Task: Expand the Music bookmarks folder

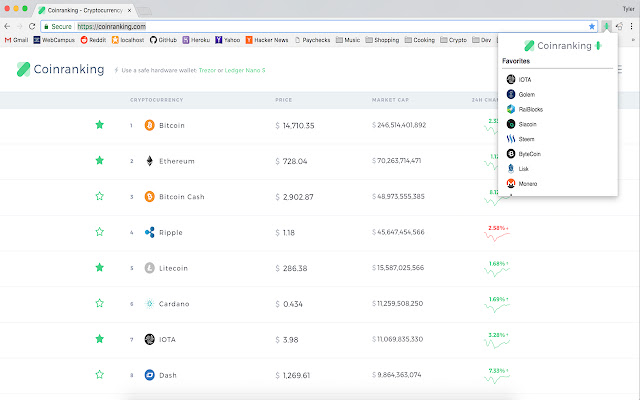Action: (348, 40)
